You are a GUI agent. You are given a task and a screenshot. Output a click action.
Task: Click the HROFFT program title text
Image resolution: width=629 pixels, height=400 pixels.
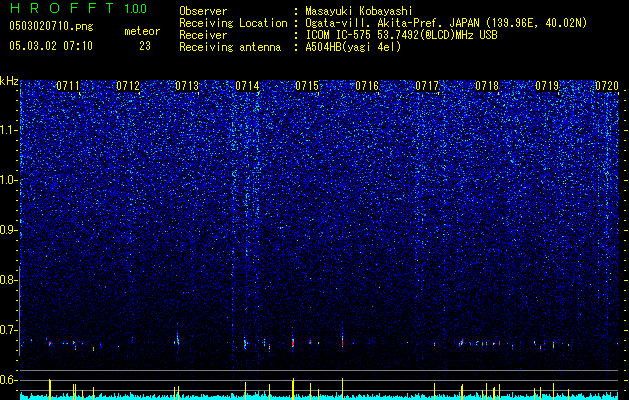click(x=62, y=8)
